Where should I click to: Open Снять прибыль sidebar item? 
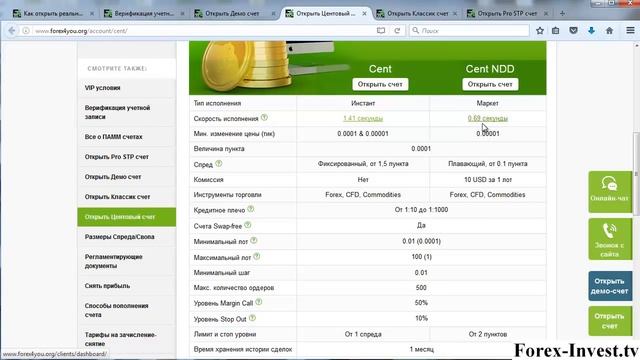(x=127, y=286)
